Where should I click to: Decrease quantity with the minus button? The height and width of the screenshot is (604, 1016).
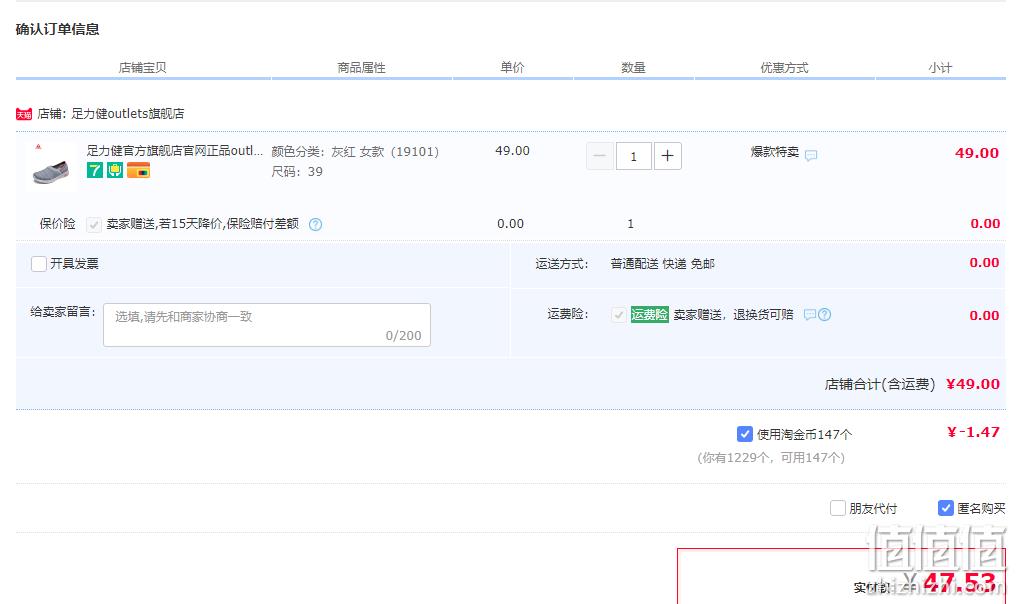click(600, 156)
